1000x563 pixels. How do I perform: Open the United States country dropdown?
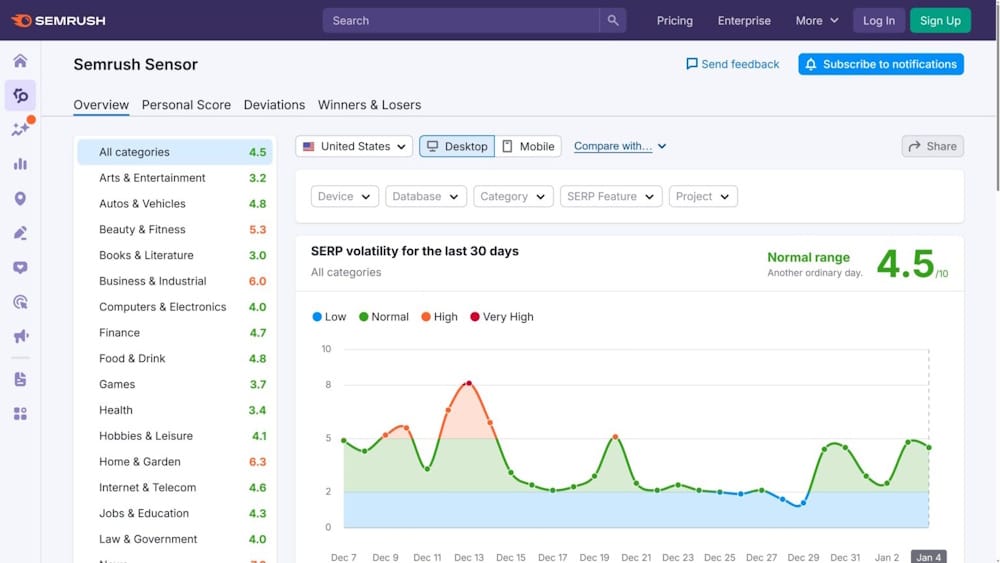pyautogui.click(x=354, y=147)
